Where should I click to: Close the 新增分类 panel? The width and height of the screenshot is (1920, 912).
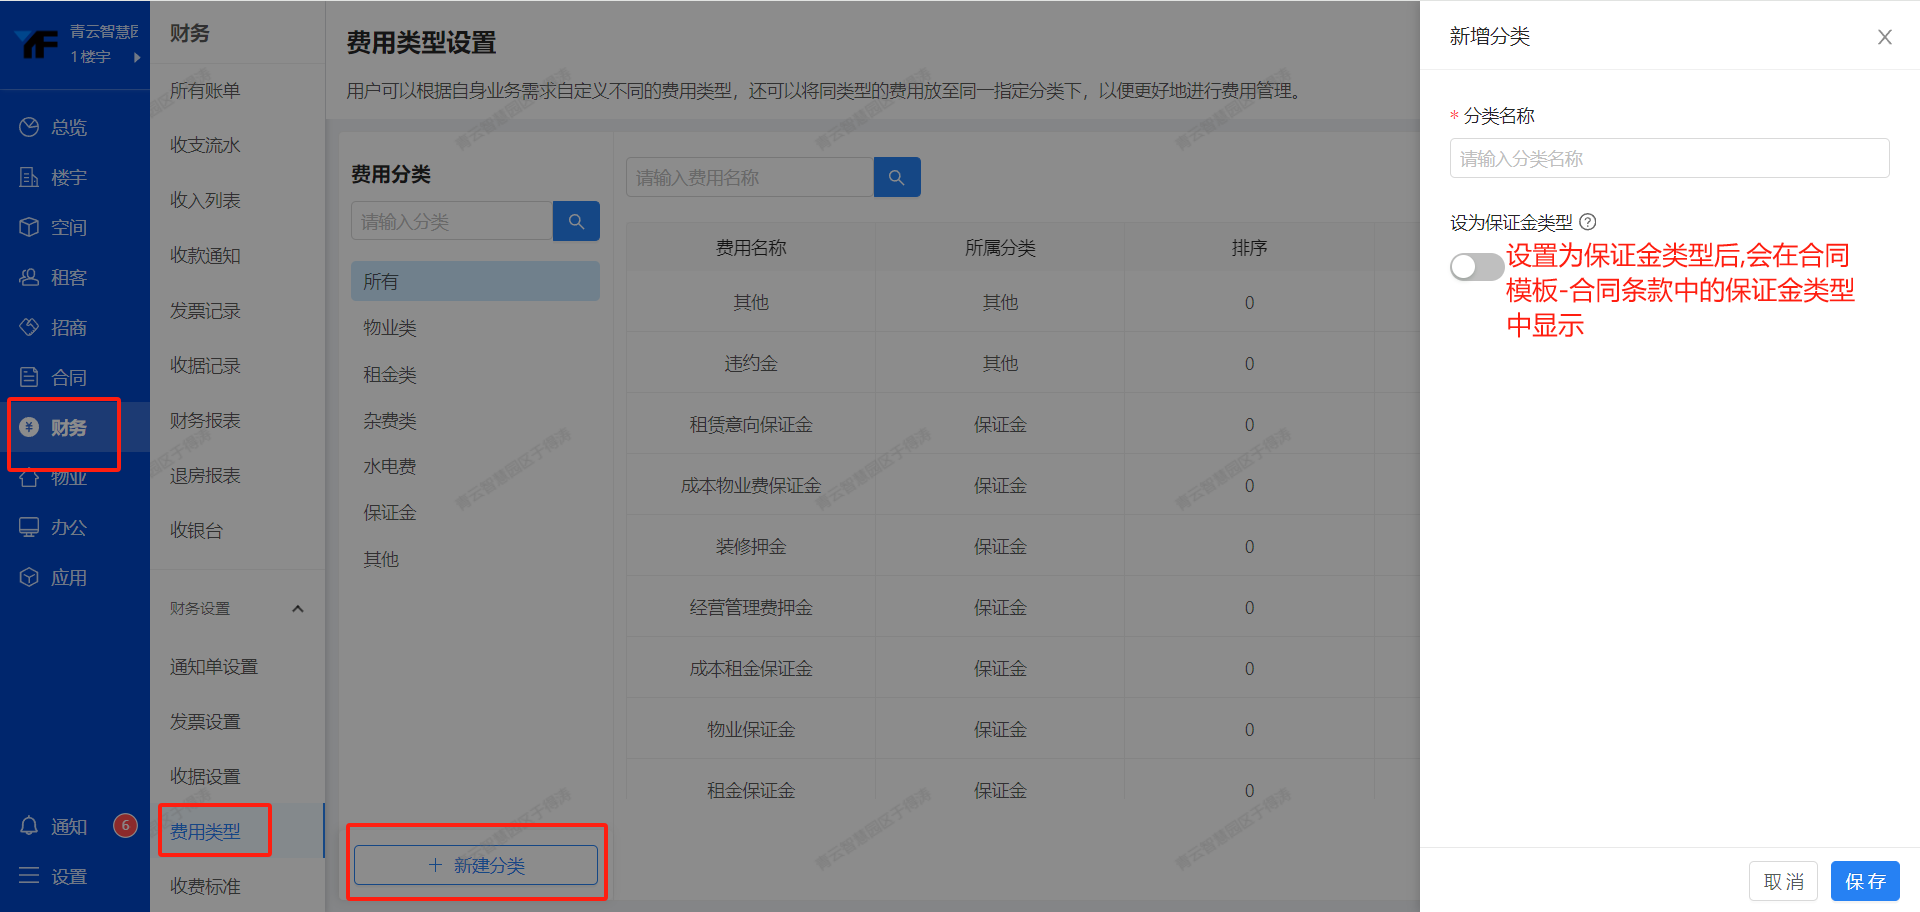pyautogui.click(x=1884, y=37)
